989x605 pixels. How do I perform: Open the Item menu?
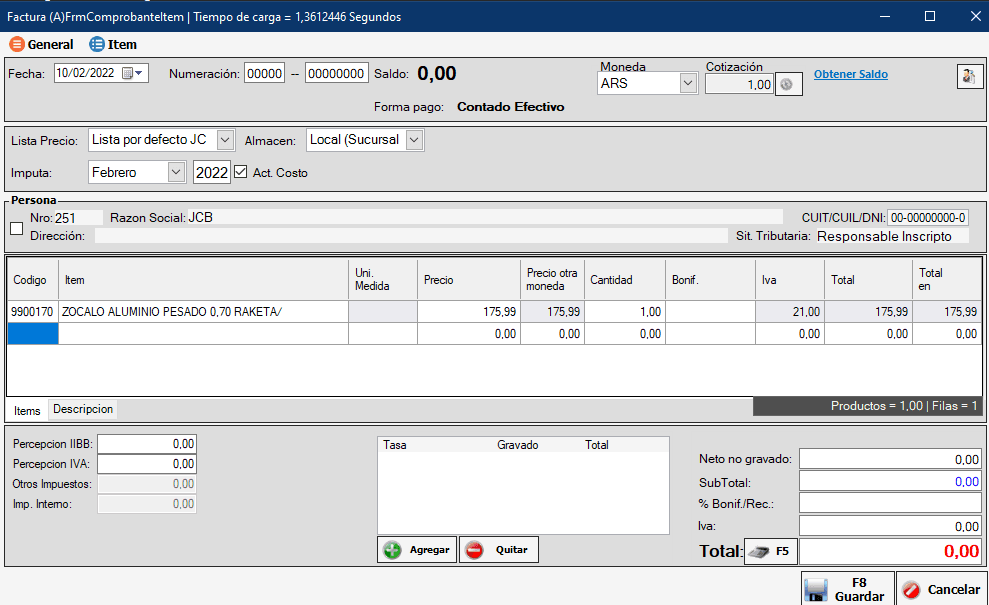pos(113,44)
